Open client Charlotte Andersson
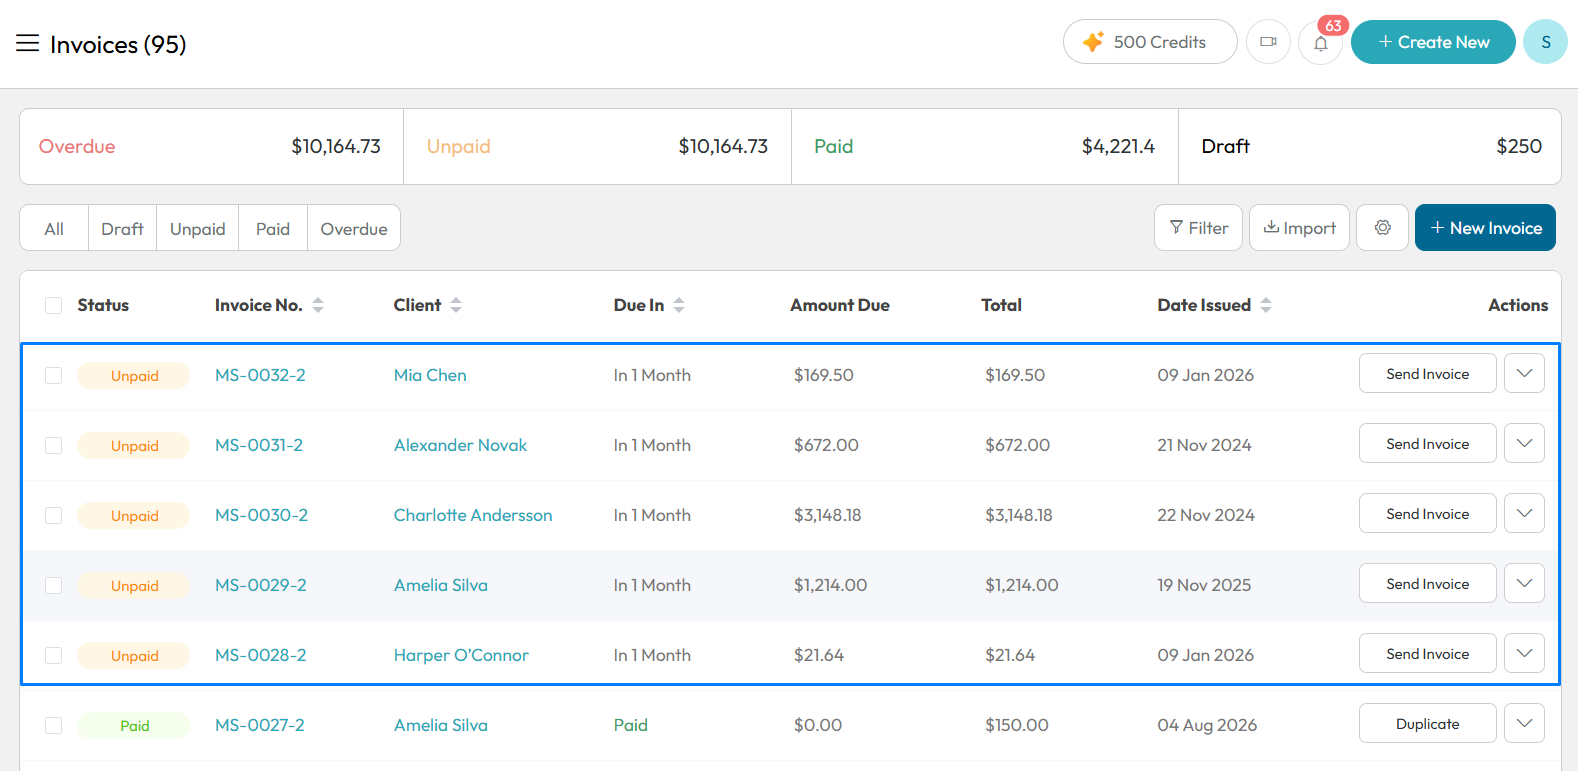This screenshot has height=771, width=1578. coord(473,515)
